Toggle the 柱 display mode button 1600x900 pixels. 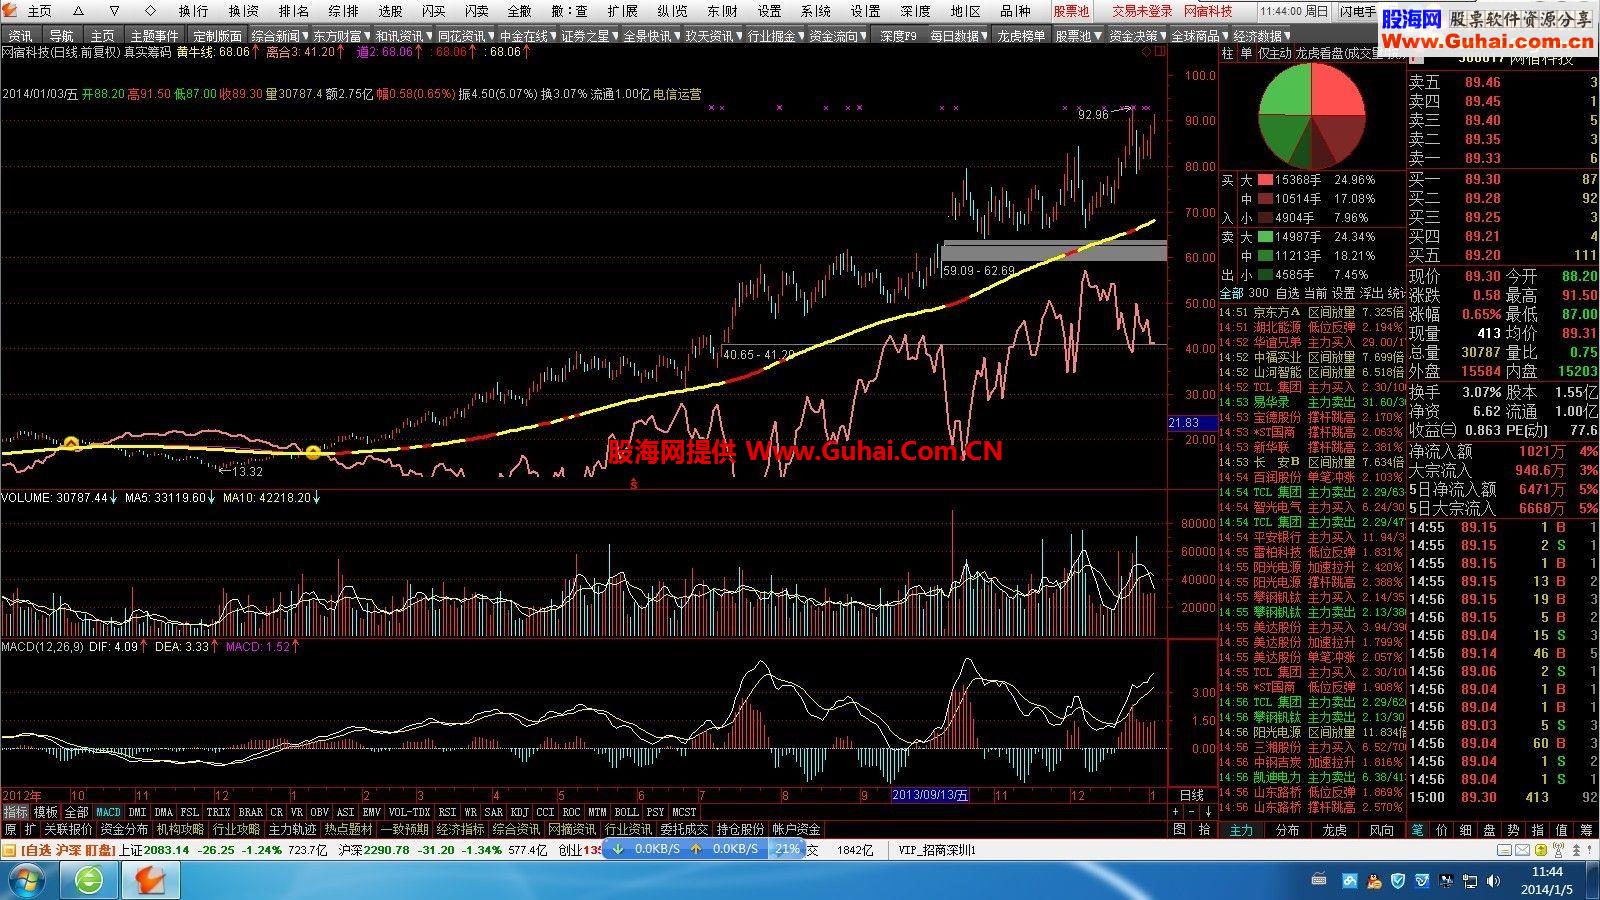(1228, 54)
